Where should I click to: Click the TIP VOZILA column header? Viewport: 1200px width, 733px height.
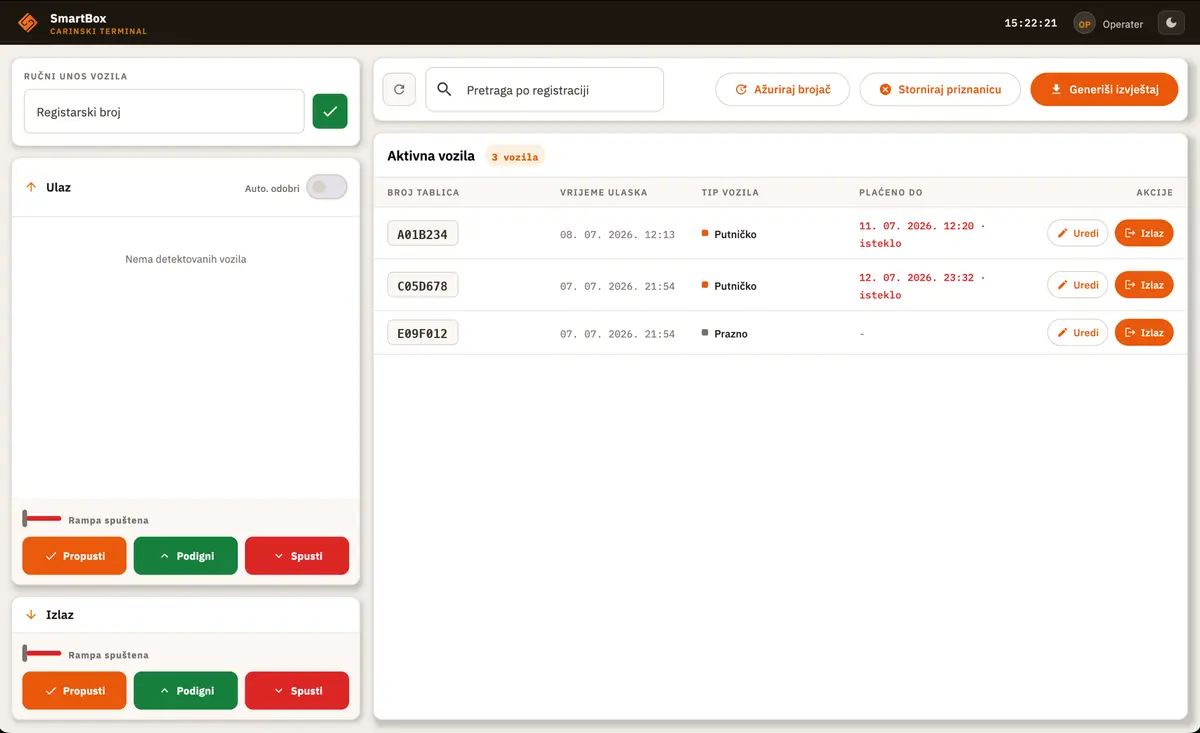point(730,192)
